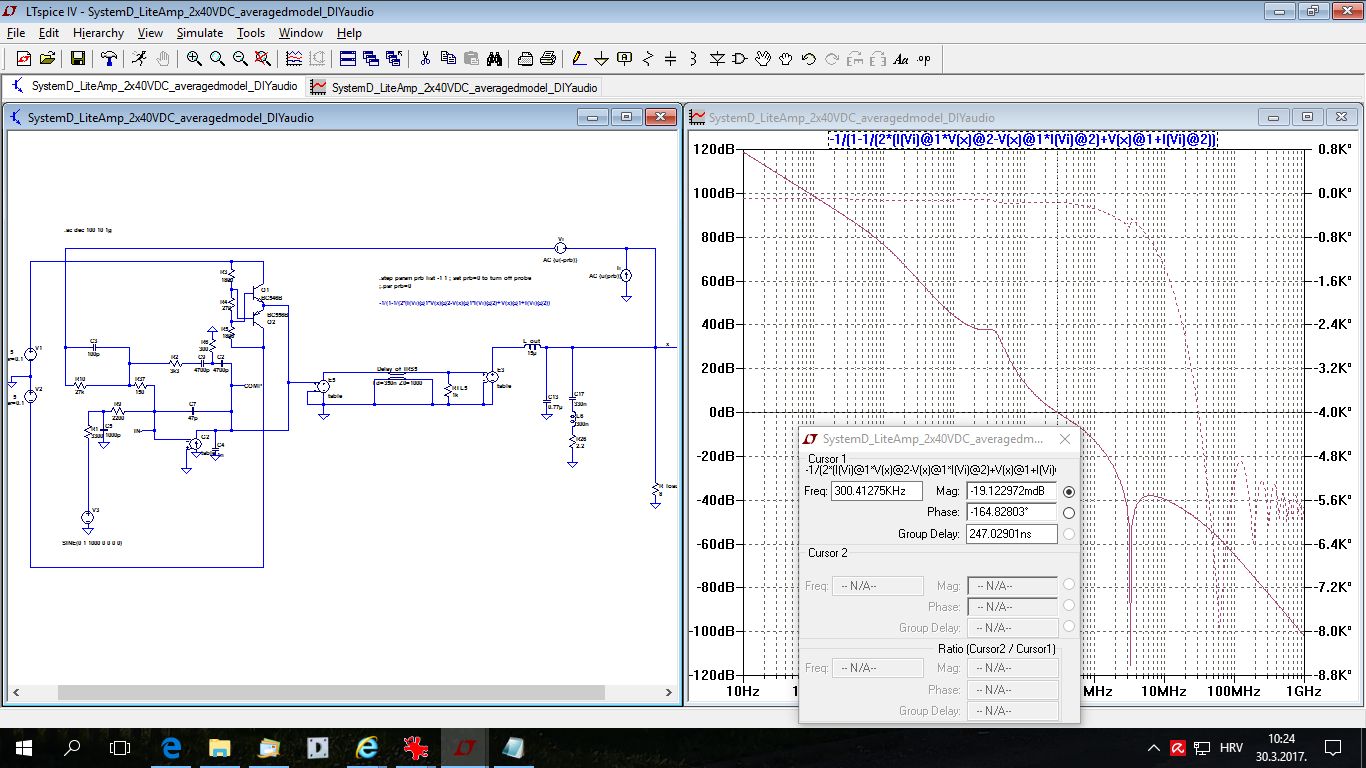Switch to the waveform plot document tab
The width and height of the screenshot is (1366, 768).
pyautogui.click(x=454, y=87)
